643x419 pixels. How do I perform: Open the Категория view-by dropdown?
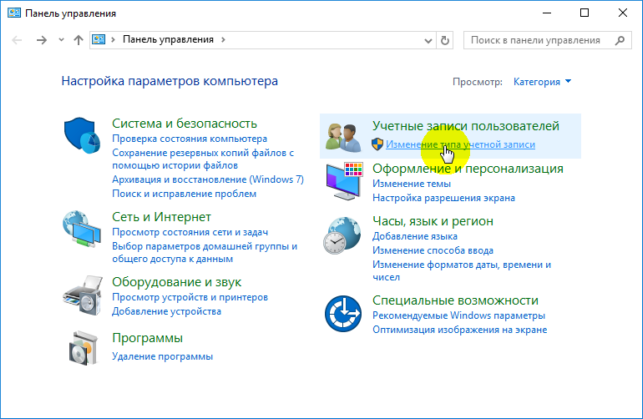click(x=542, y=82)
